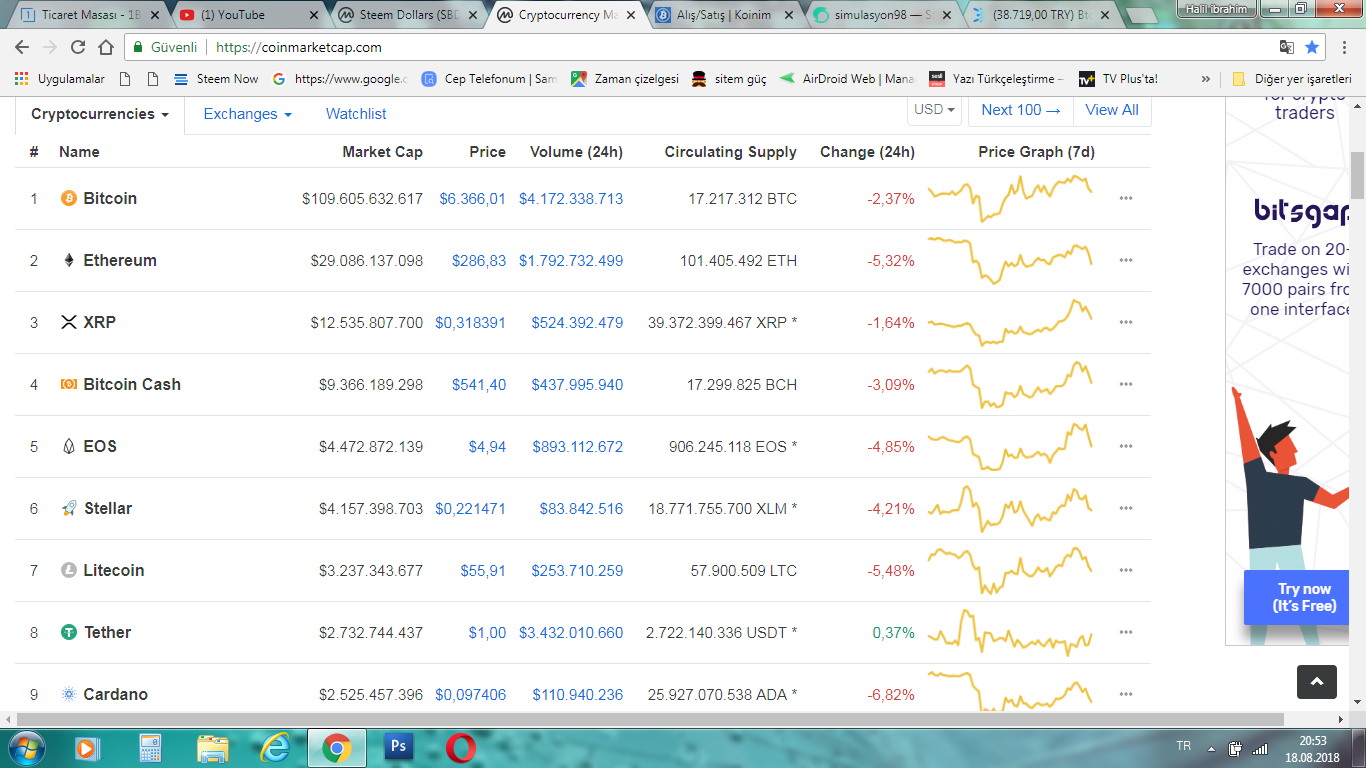Click the Stellar rocket icon
The image size is (1366, 768).
pyautogui.click(x=69, y=508)
